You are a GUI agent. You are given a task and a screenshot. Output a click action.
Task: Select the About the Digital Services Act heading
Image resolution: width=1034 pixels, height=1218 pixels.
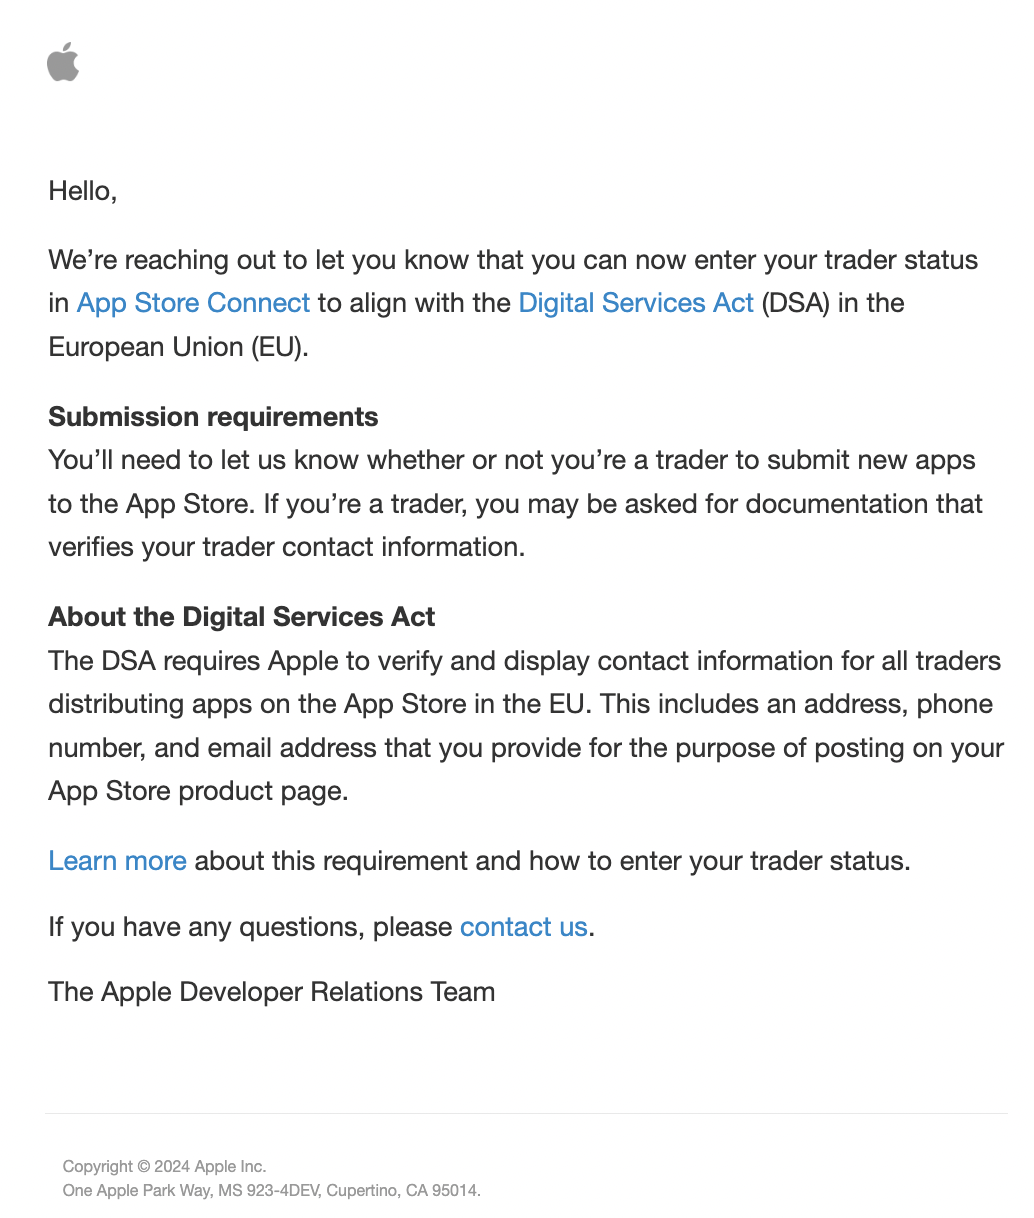point(241,617)
